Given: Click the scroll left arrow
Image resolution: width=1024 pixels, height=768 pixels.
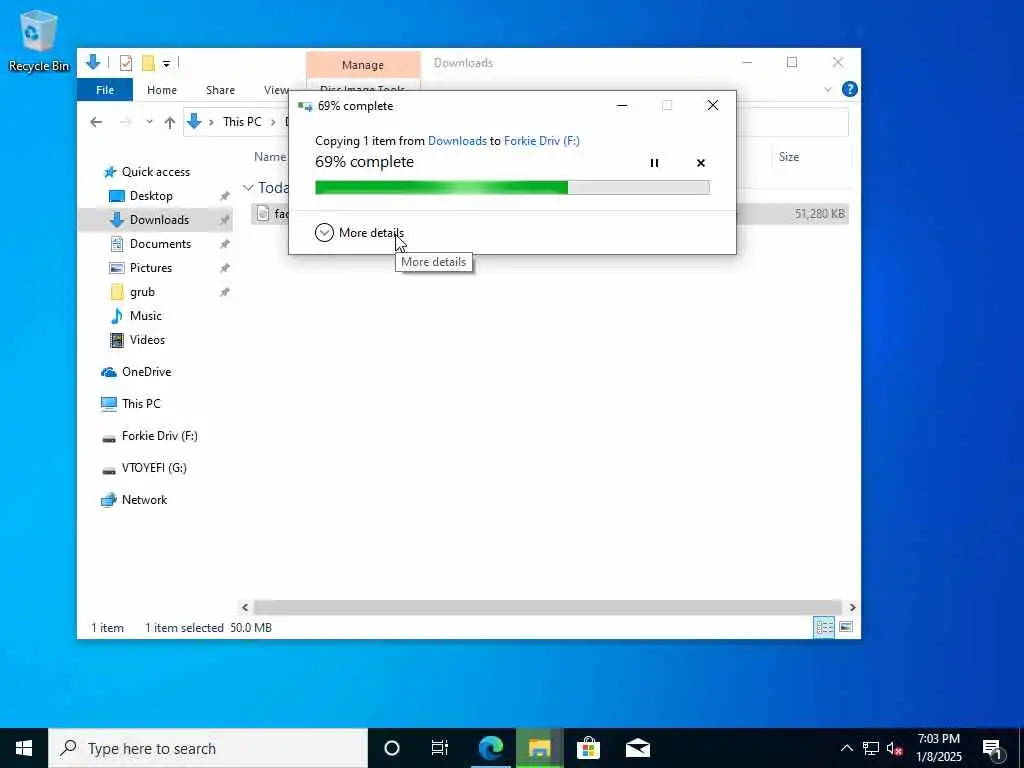Looking at the screenshot, I should pyautogui.click(x=245, y=607).
